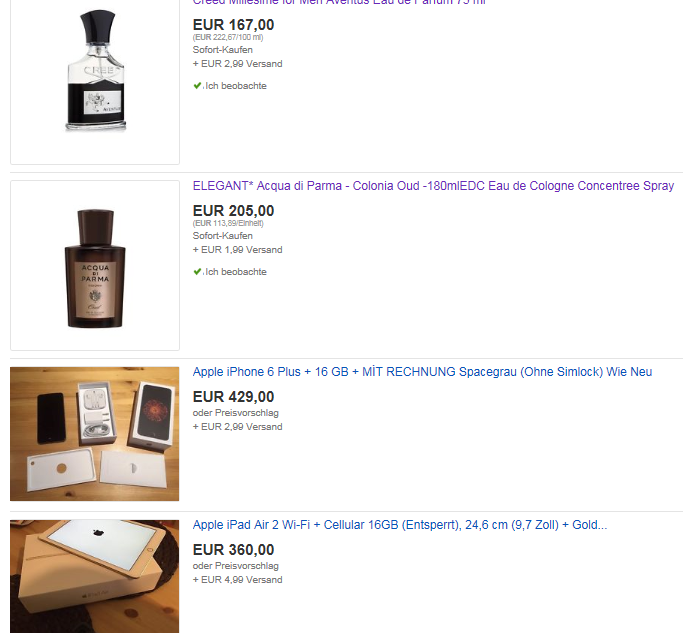
Task: Open Creed Millesime Aventus listing title
Action: [x=339, y=2]
